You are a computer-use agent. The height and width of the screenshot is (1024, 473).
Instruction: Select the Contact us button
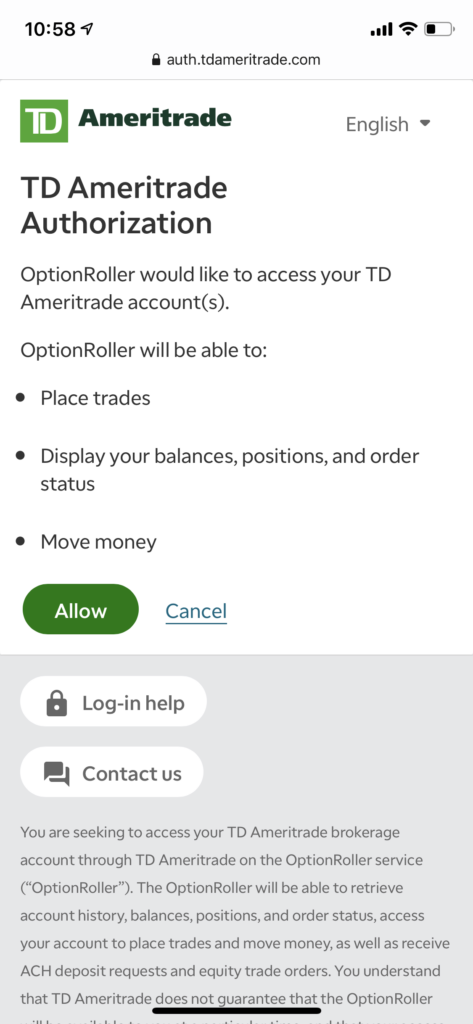tap(112, 773)
